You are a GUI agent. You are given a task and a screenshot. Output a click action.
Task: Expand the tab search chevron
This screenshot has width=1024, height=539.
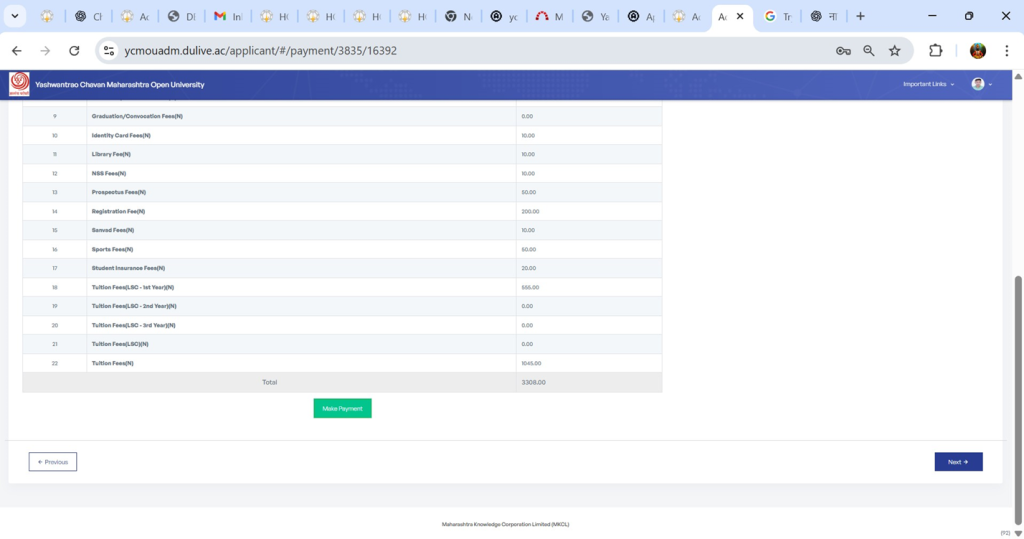15,16
